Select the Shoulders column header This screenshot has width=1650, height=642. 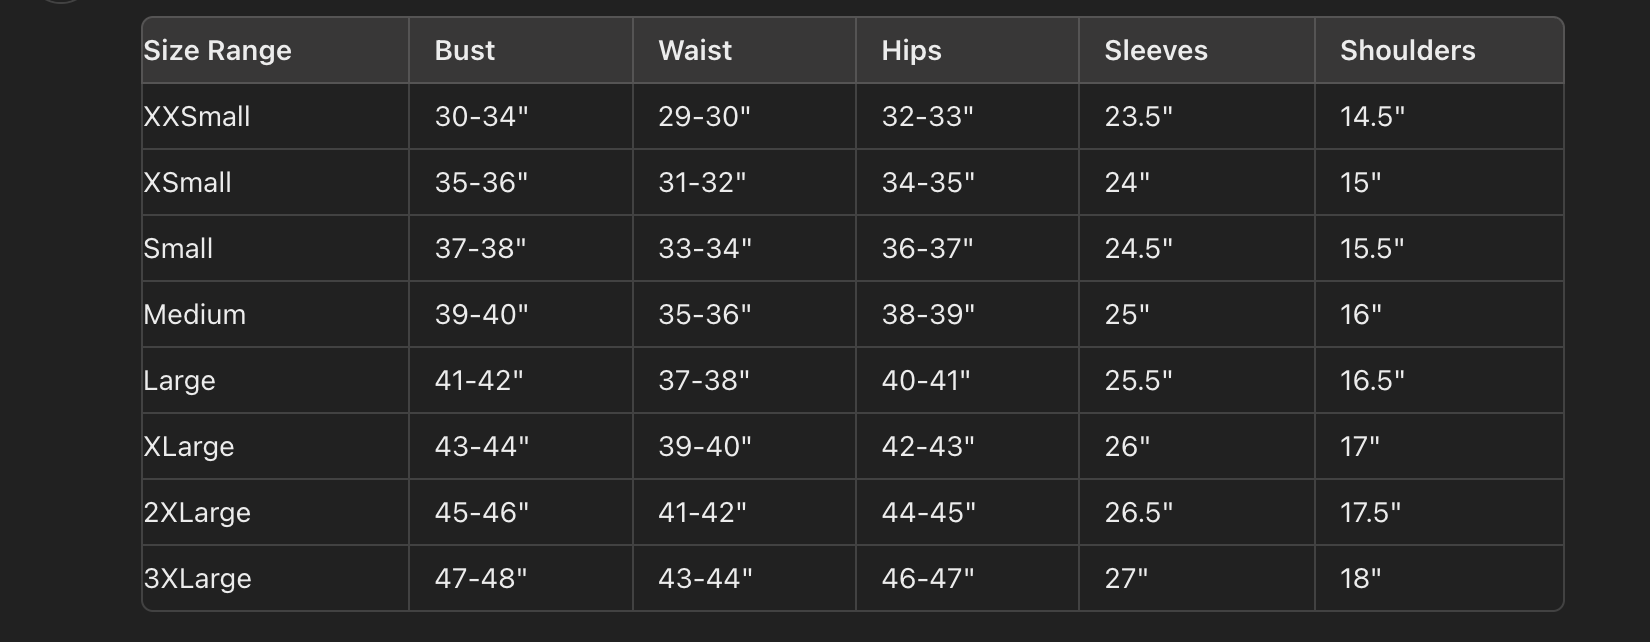pos(1408,51)
